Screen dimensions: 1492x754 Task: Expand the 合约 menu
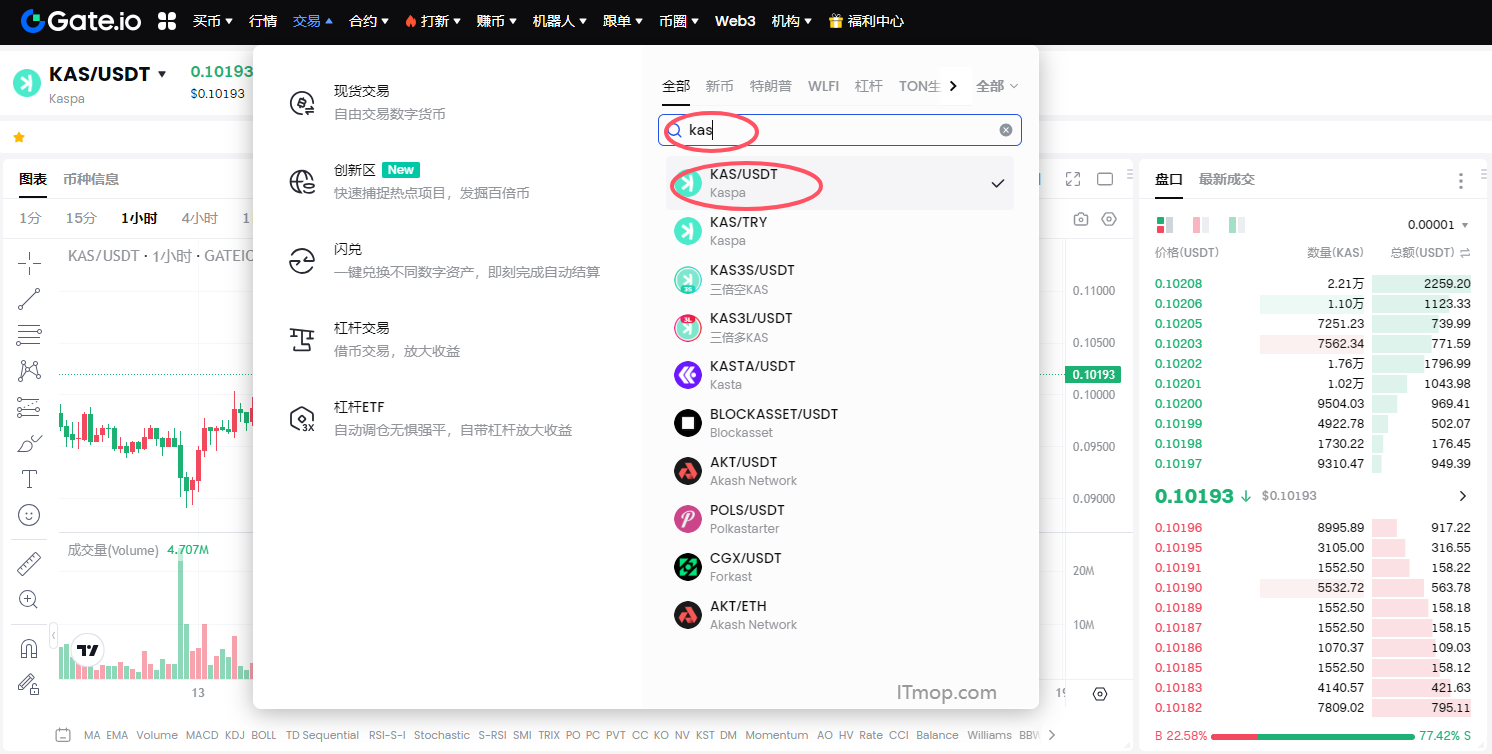pos(369,20)
